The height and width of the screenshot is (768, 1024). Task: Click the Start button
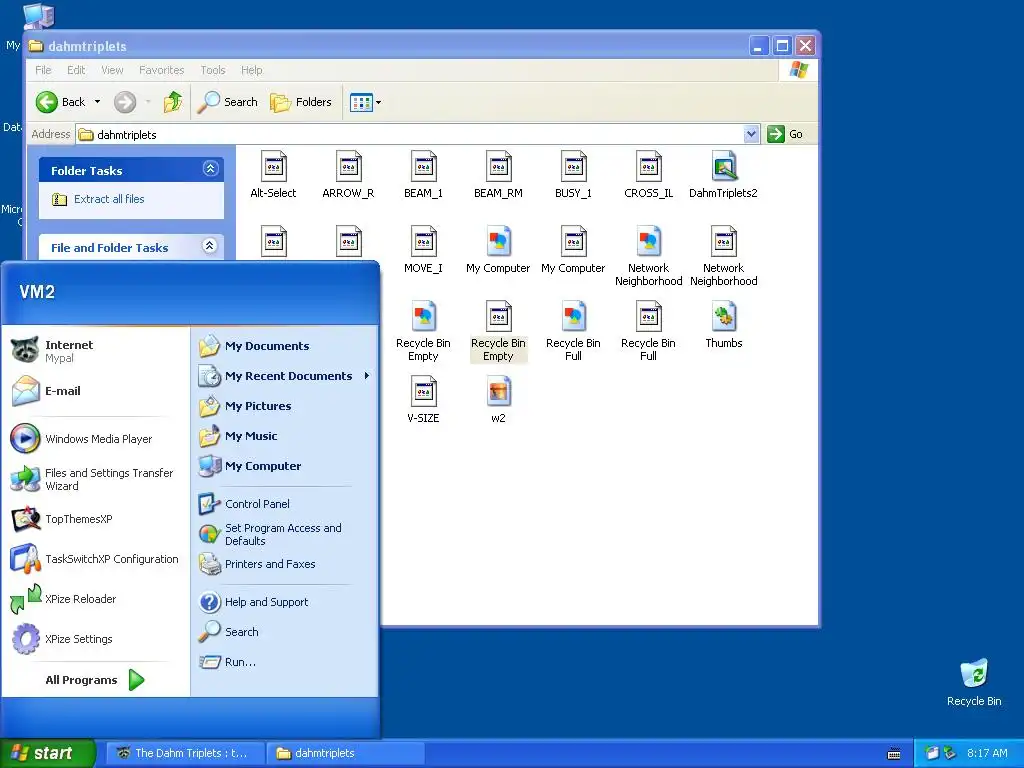[x=47, y=753]
